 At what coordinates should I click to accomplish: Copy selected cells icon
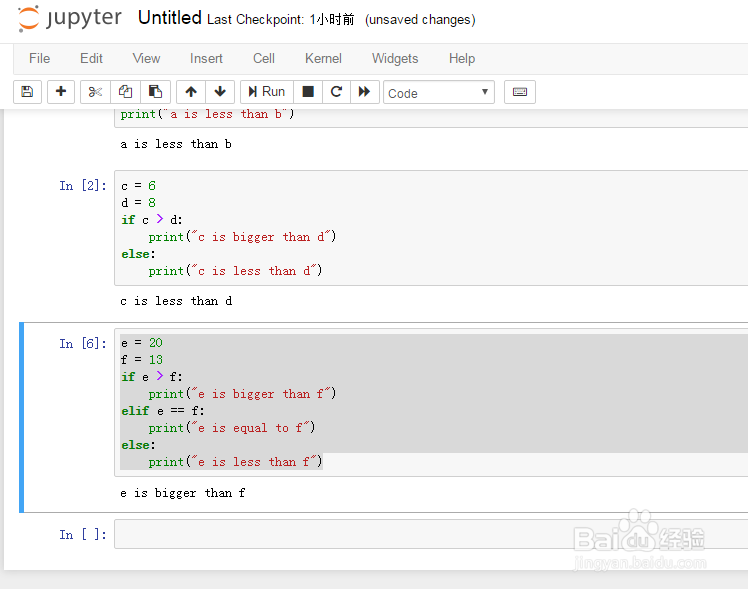point(125,92)
